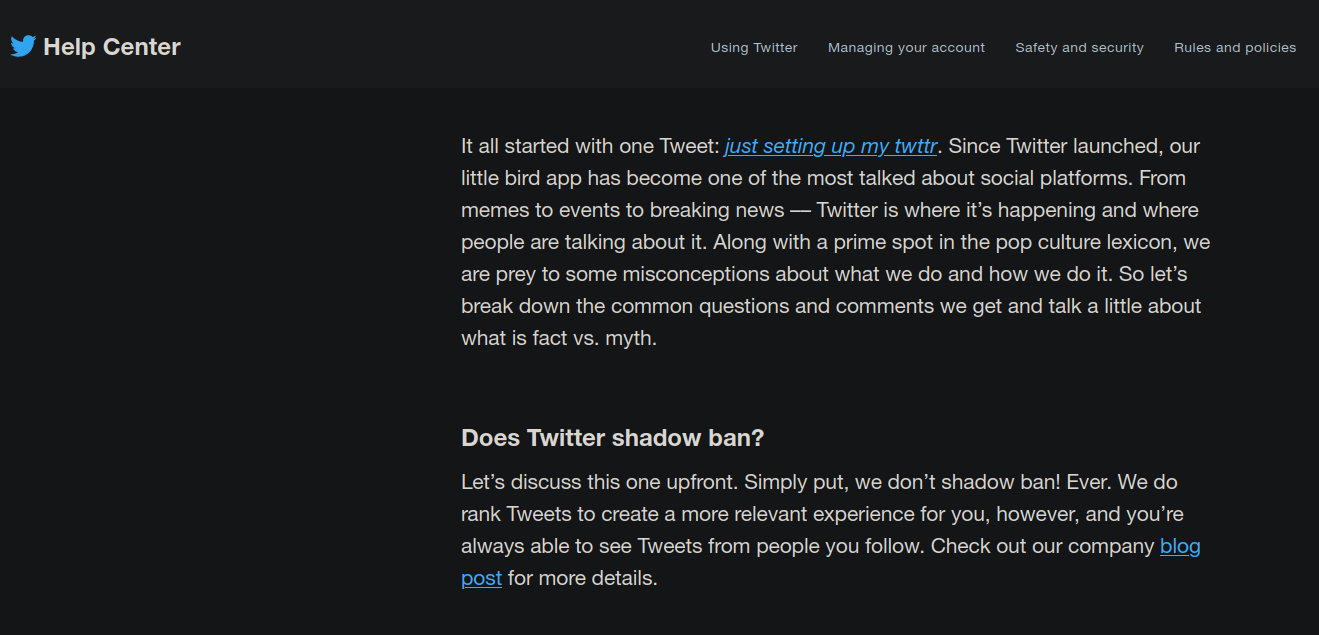This screenshot has height=635, width=1319.
Task: Click the sentence 'Let's discuss this one upfront'
Action: (x=600, y=482)
